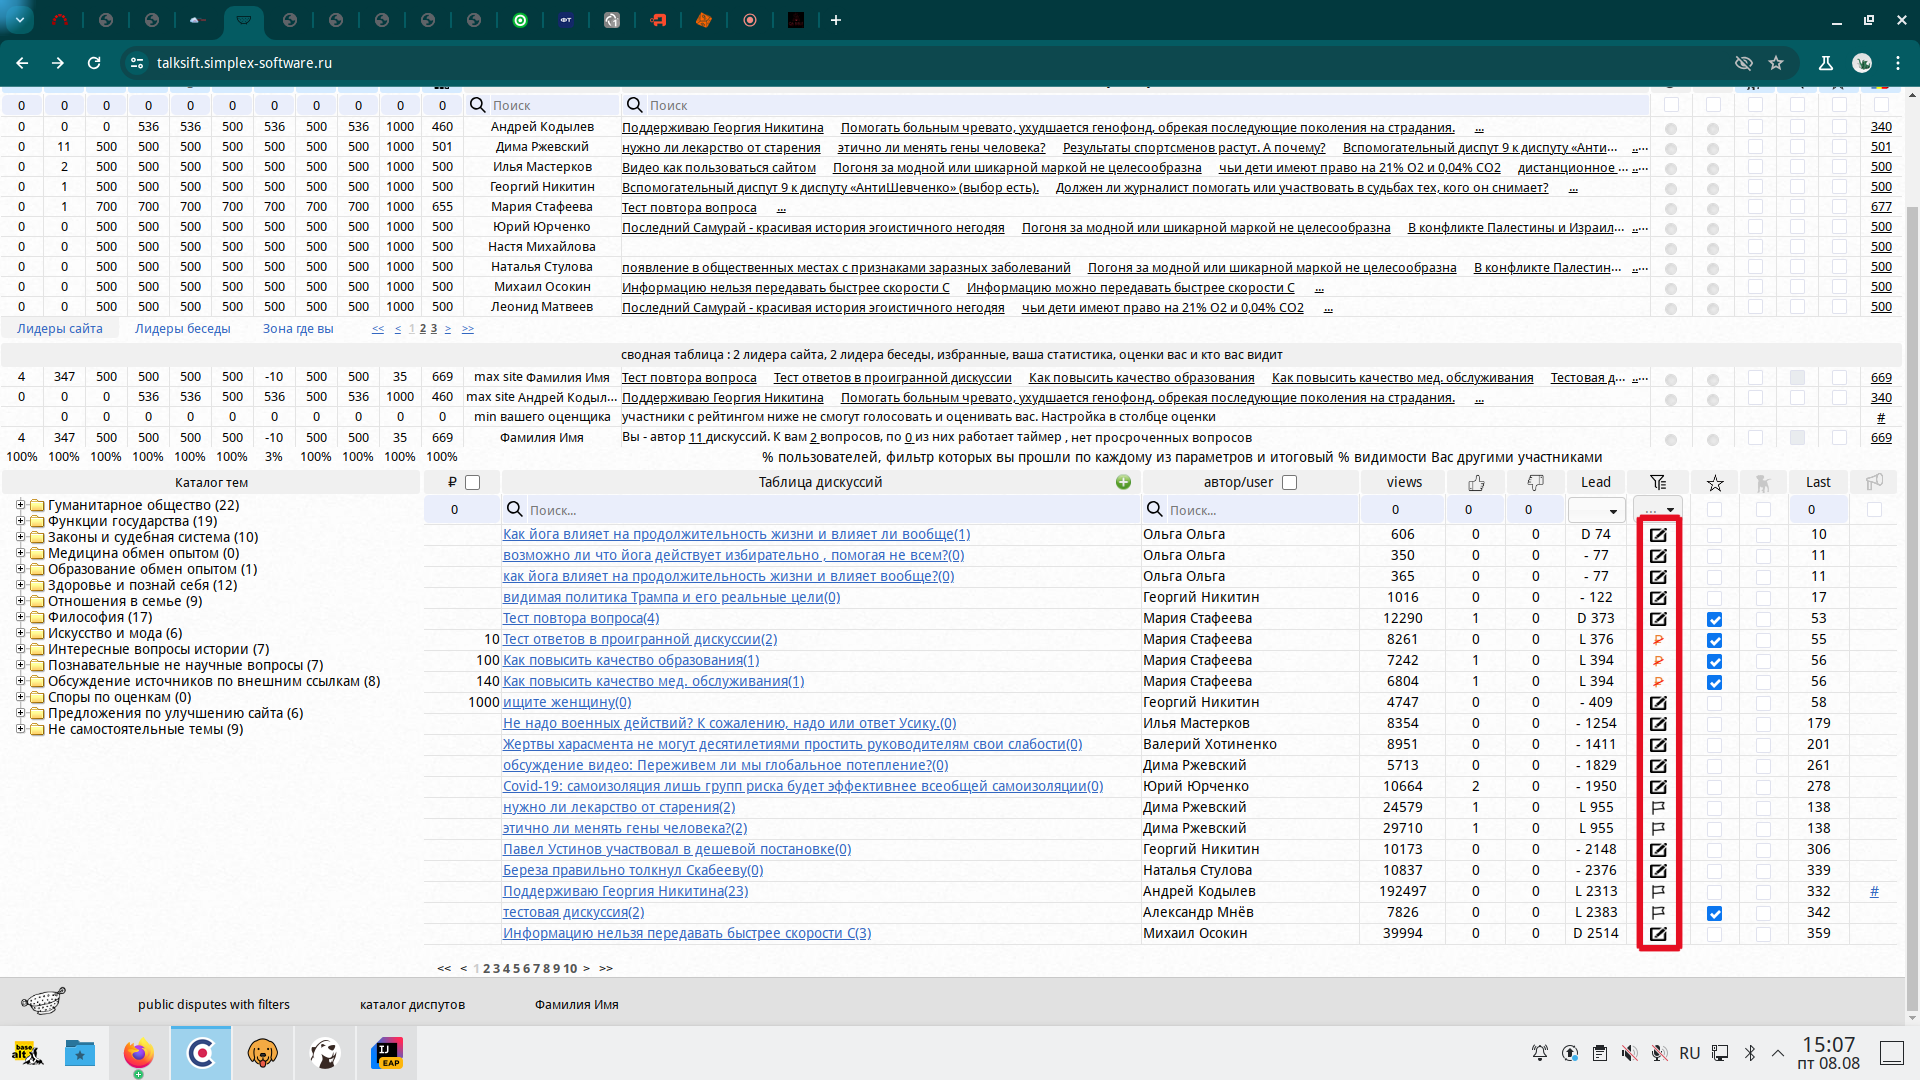
Task: Click the star favorites column header icon
Action: click(1715, 483)
